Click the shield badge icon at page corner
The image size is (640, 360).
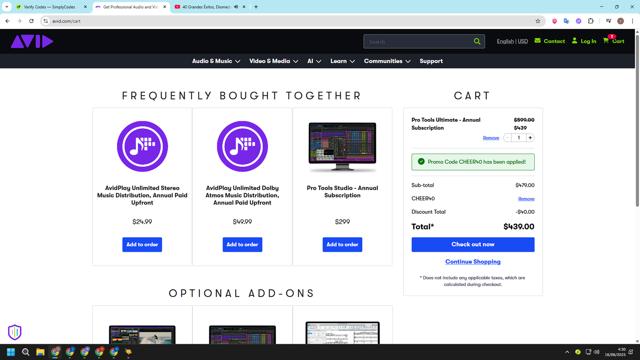tap(15, 332)
